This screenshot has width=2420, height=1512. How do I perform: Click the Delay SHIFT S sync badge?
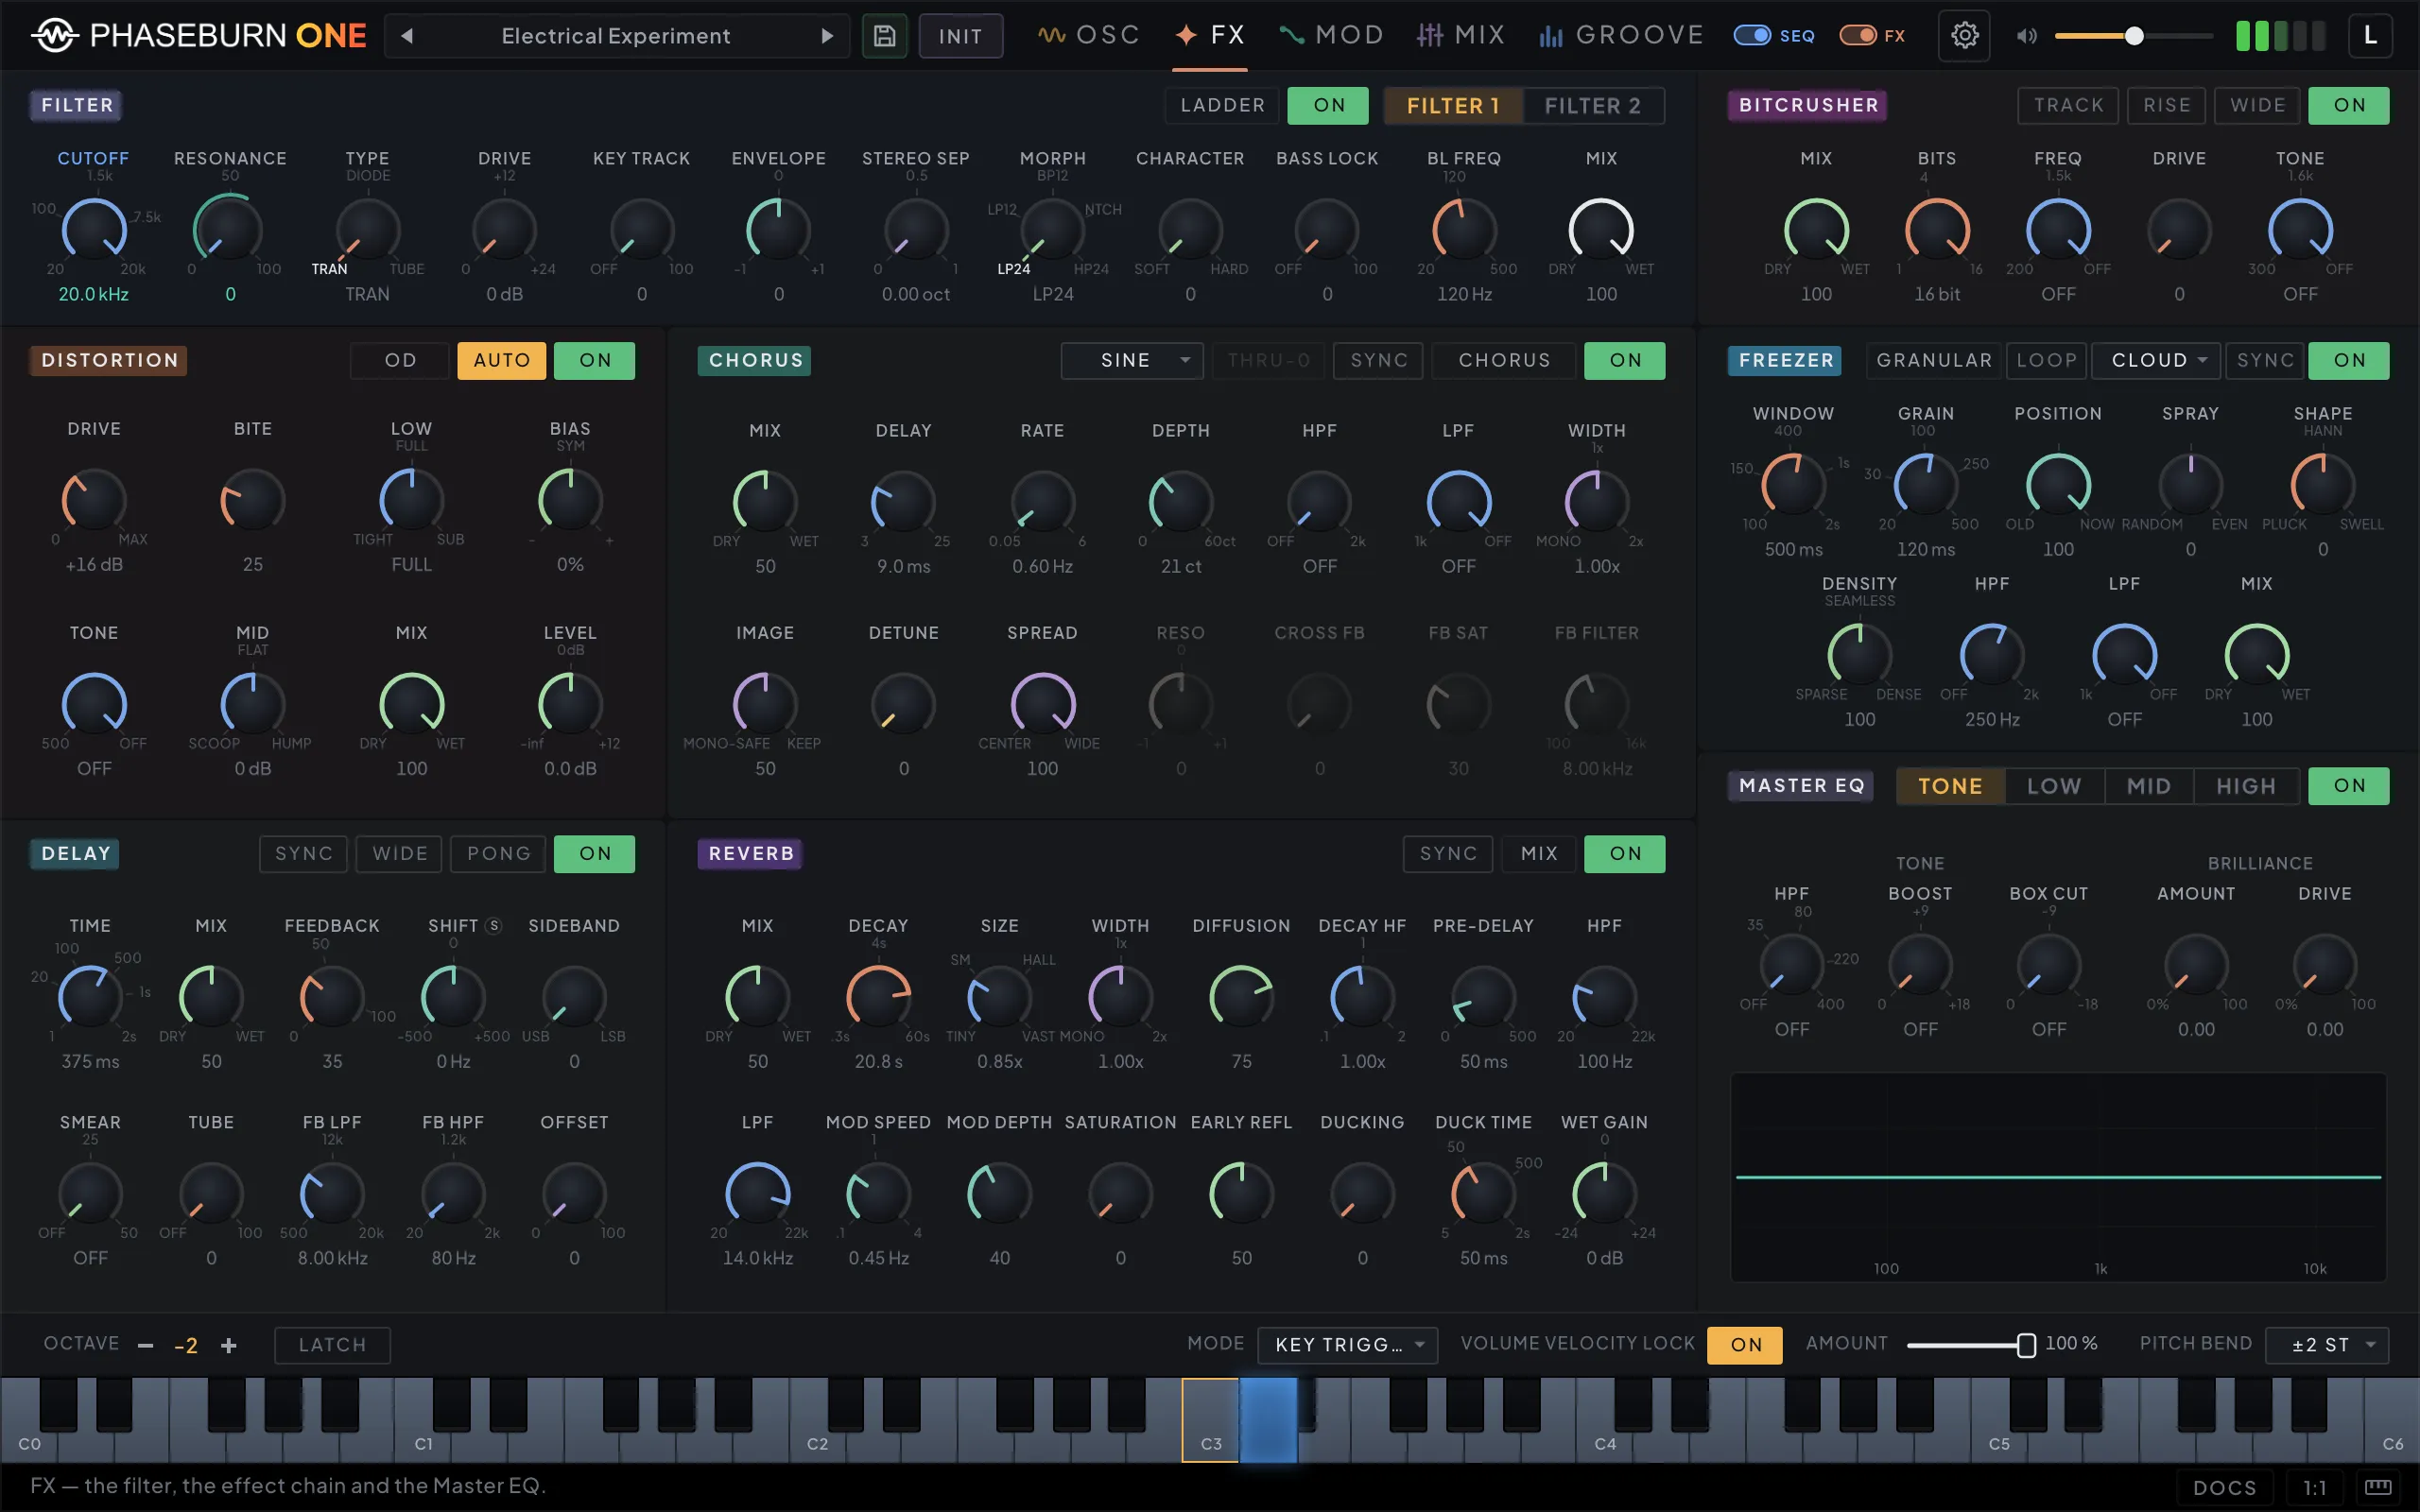(x=493, y=926)
